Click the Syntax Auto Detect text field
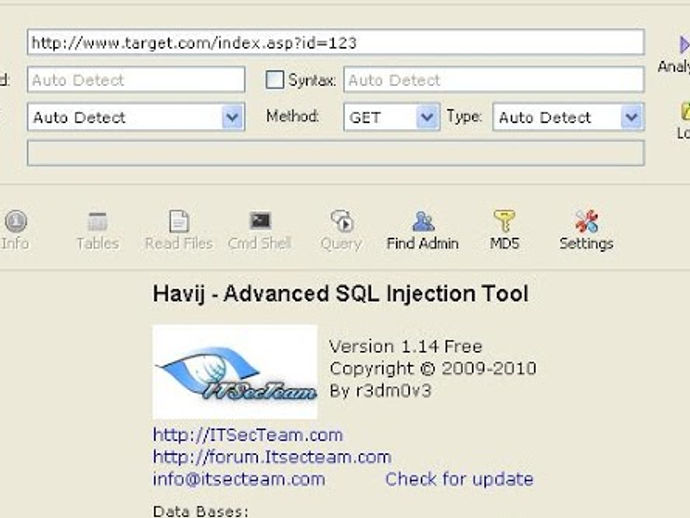 coord(494,80)
